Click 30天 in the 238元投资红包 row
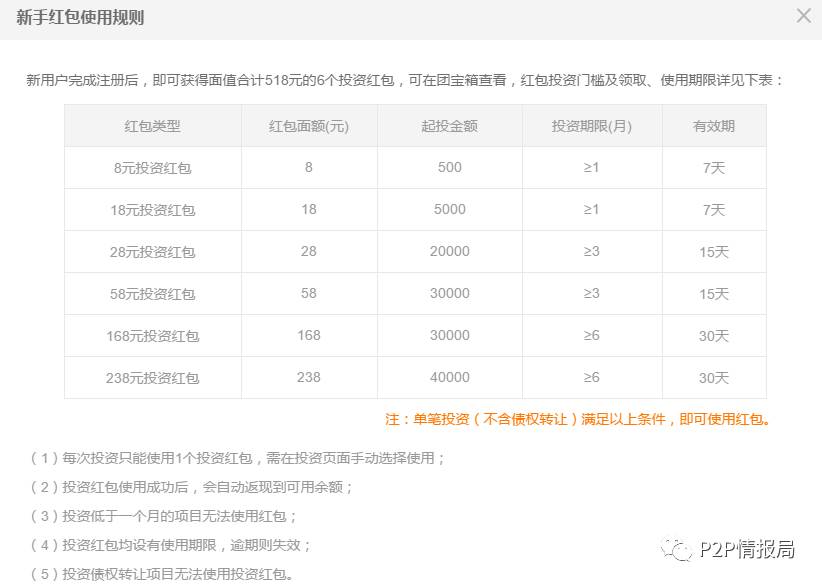 714,377
